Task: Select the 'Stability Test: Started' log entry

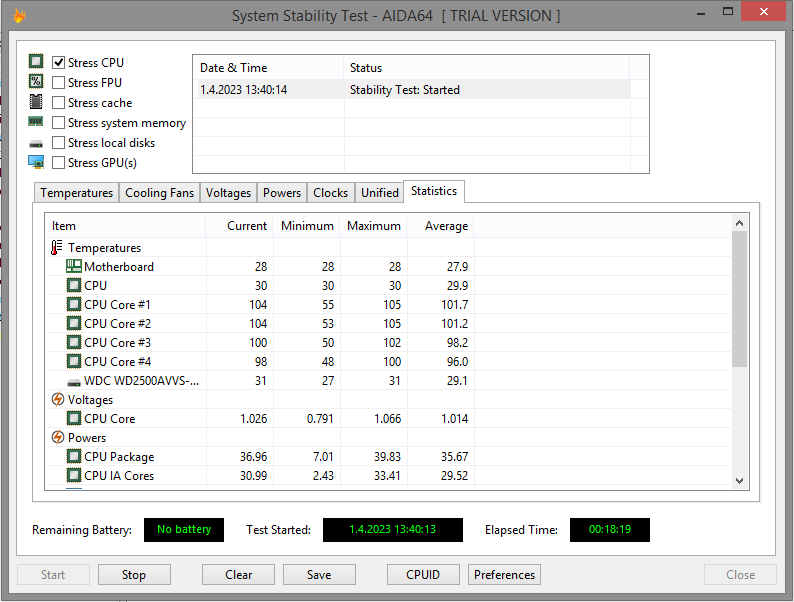Action: tap(405, 90)
